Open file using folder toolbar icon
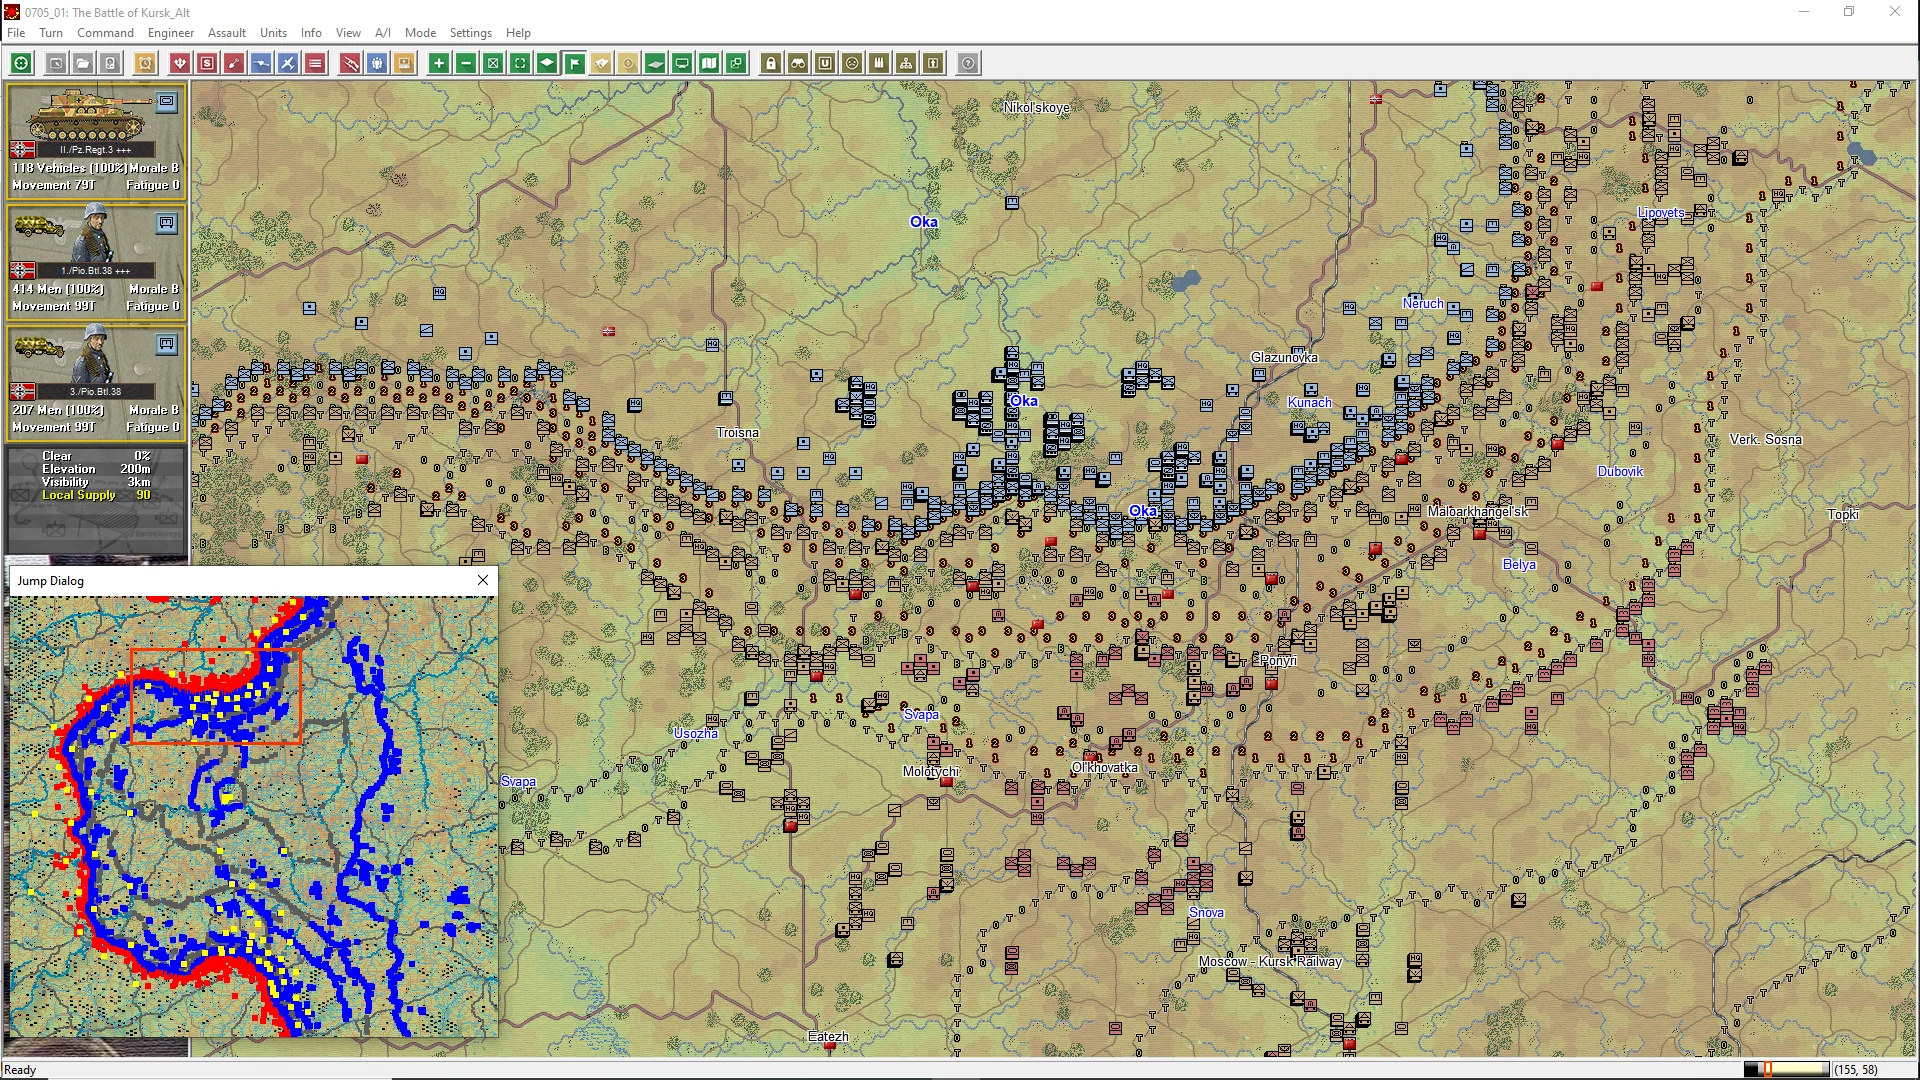 click(83, 63)
